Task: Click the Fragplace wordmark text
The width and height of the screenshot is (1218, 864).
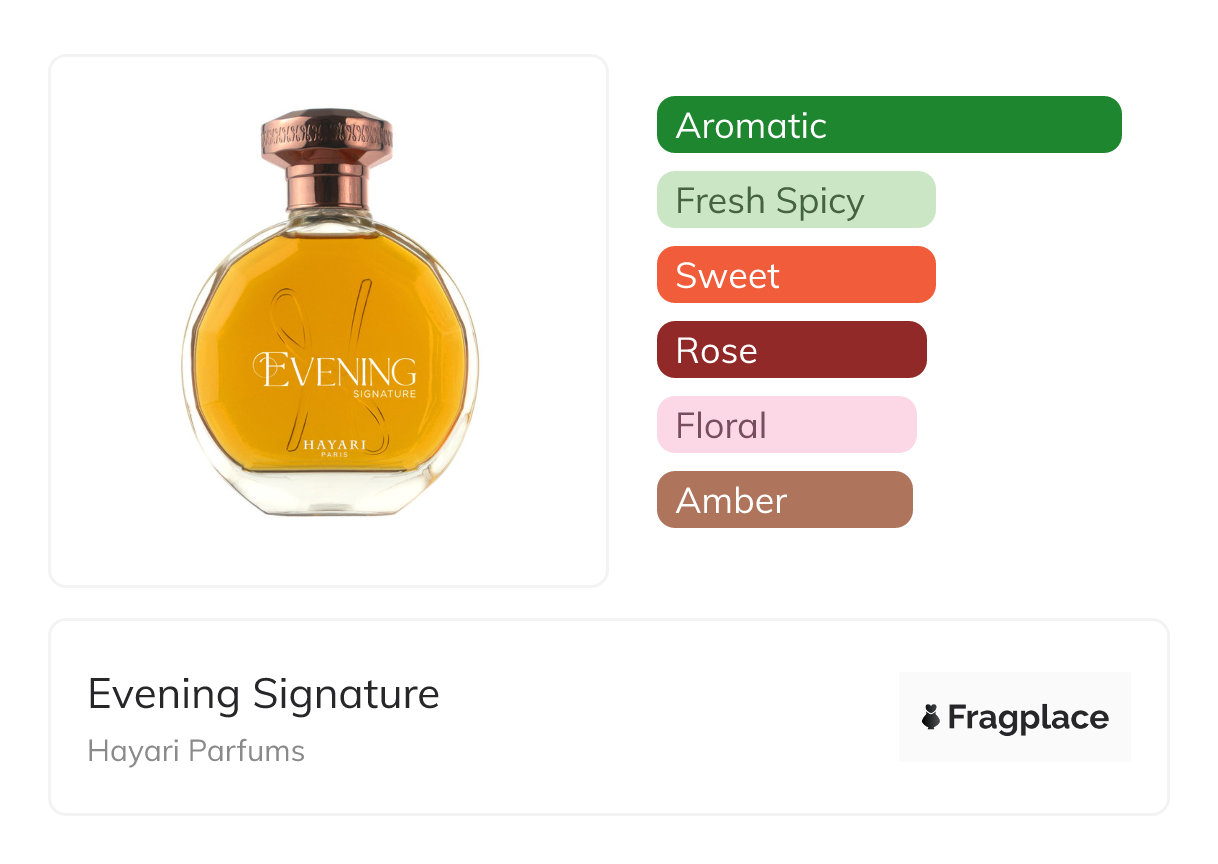Action: tap(1028, 717)
